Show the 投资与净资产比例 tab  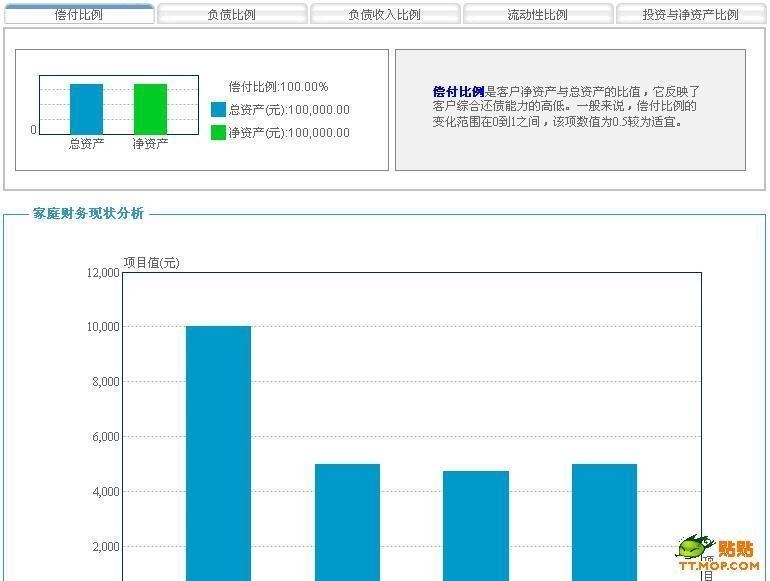[690, 14]
